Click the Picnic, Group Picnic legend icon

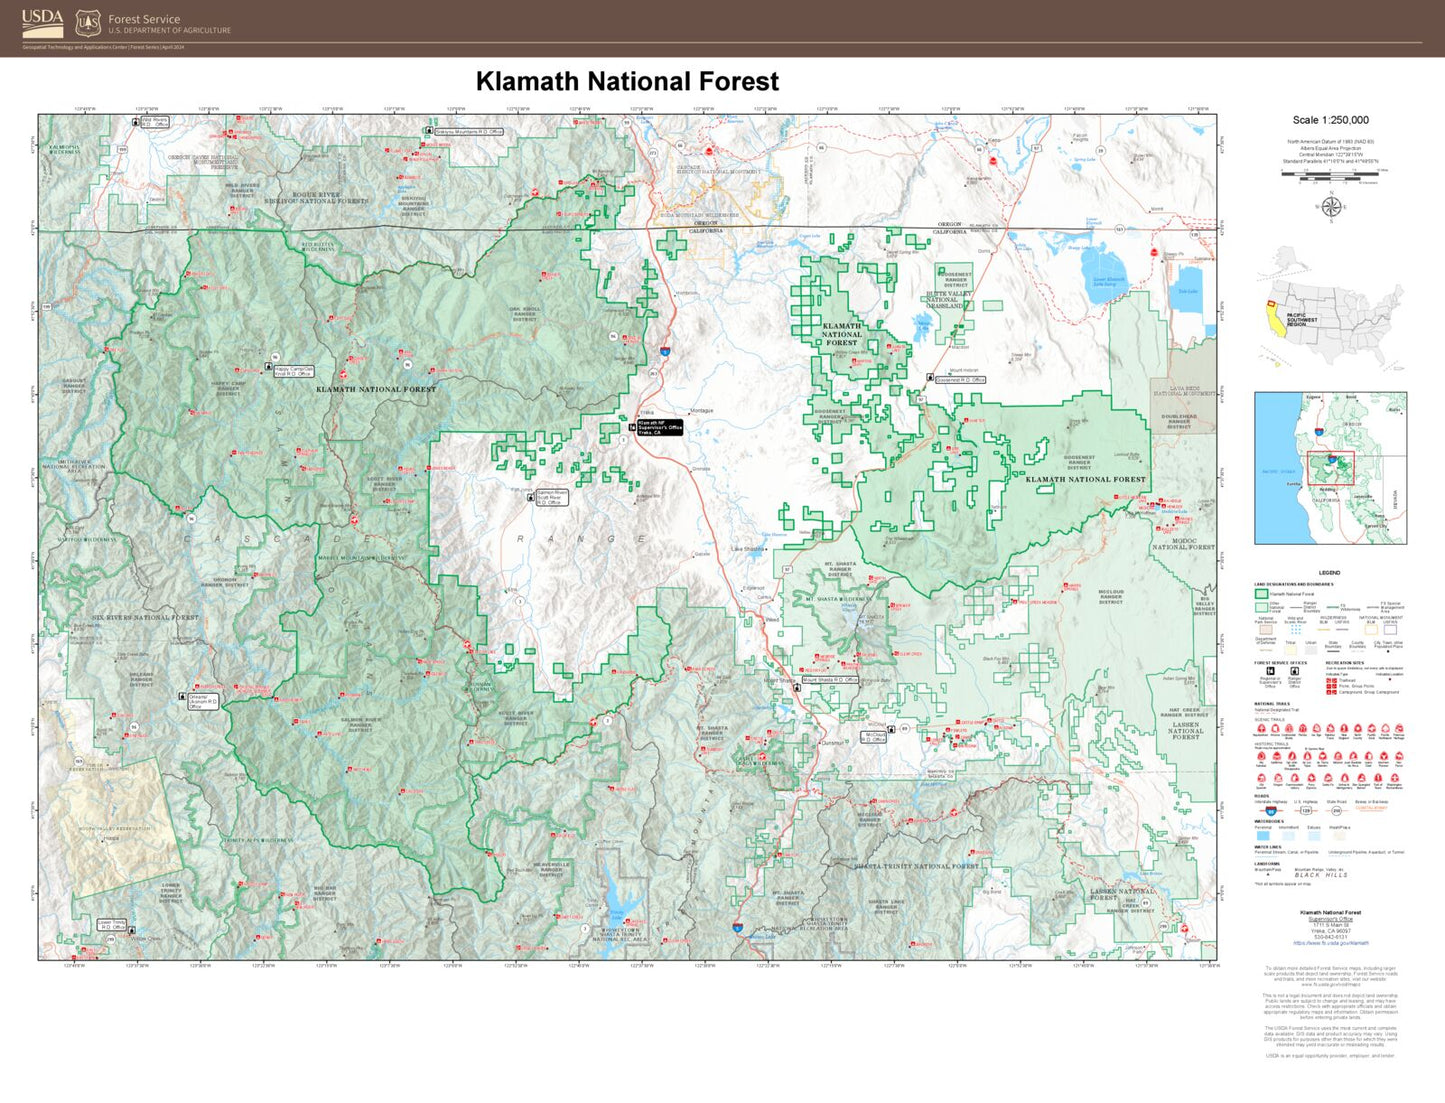tap(1331, 686)
